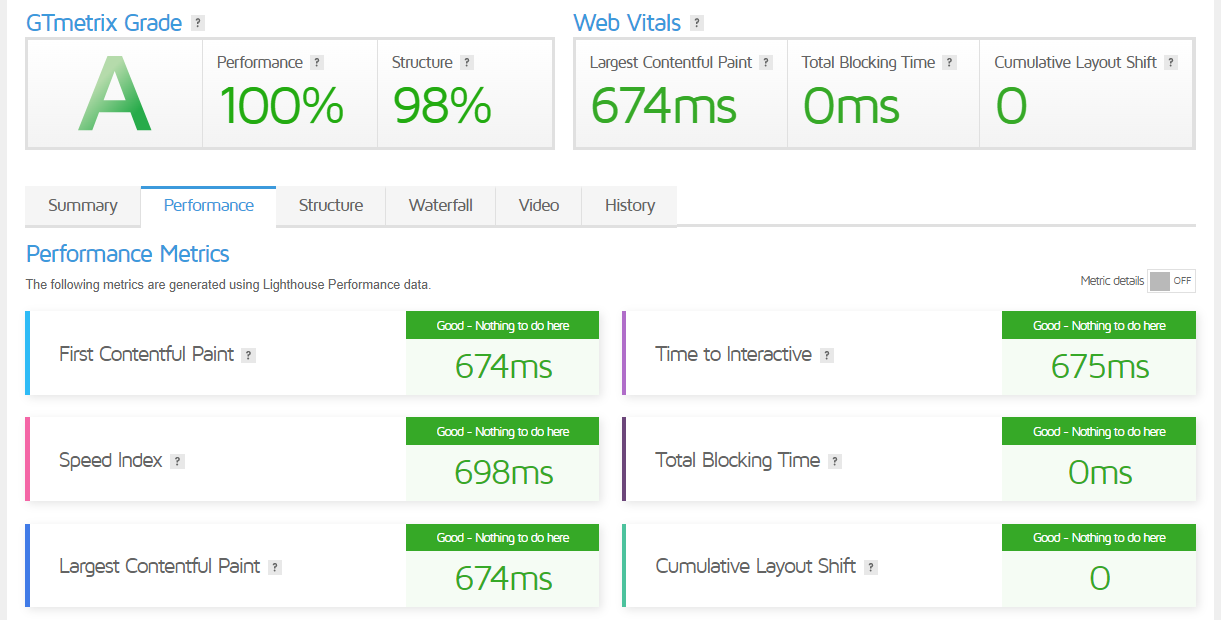The image size is (1221, 620).
Task: Open the Structure tab
Action: coord(331,206)
